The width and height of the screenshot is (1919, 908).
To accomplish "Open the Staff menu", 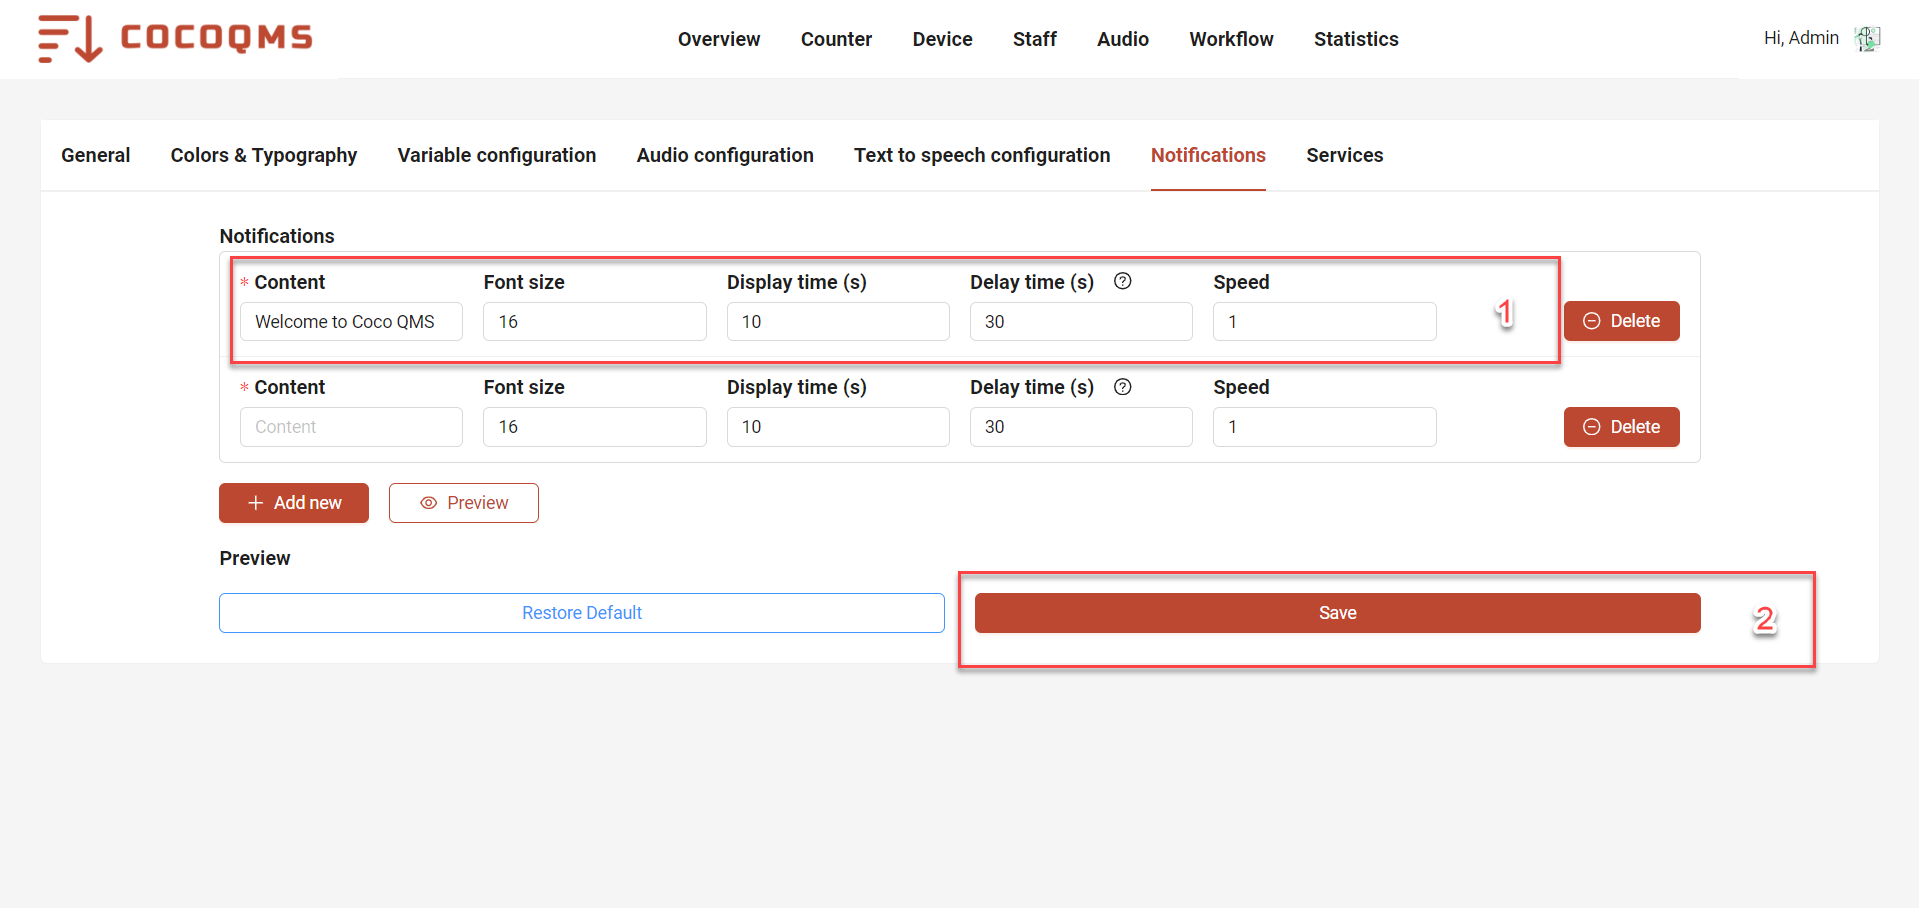I will coord(1034,39).
